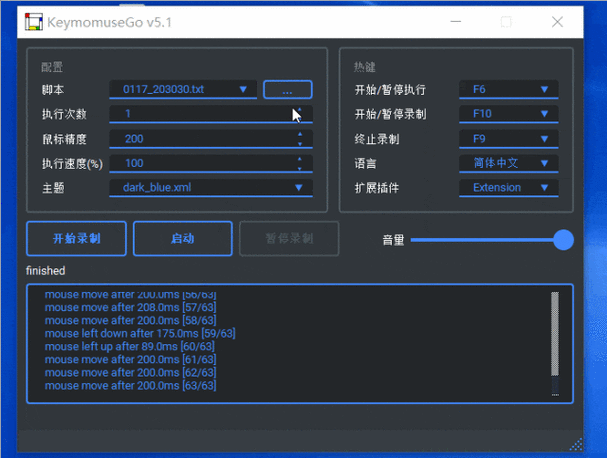Click log line 'mouse left up after 89.0ms [60/63]'
This screenshot has width=607, height=458.
pos(130,347)
